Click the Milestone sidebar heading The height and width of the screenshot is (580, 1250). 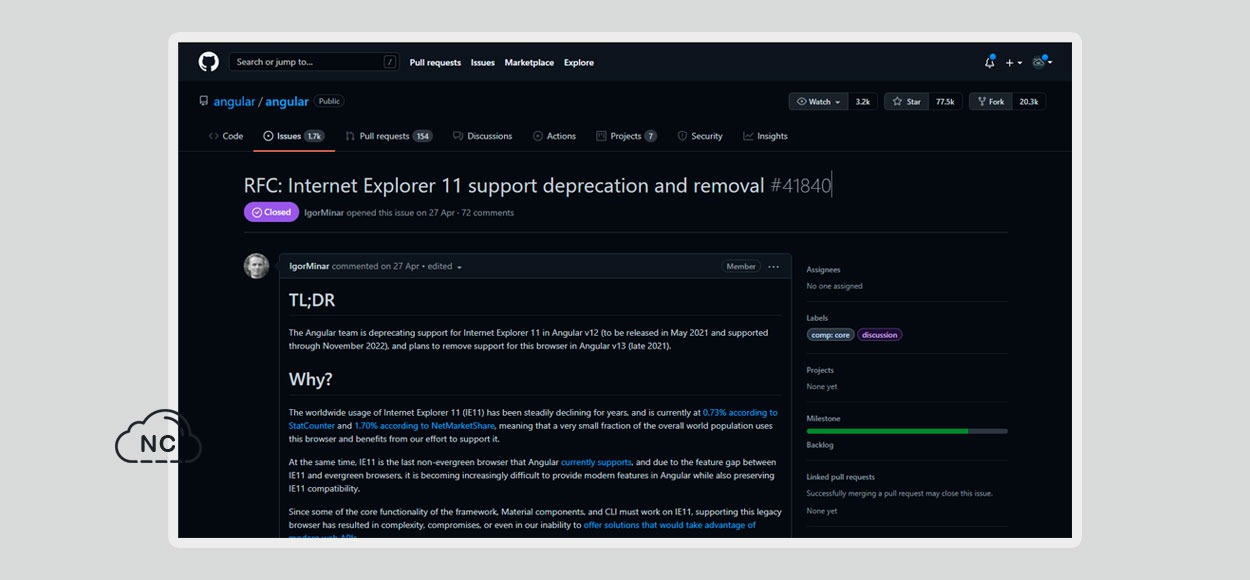[x=824, y=418]
